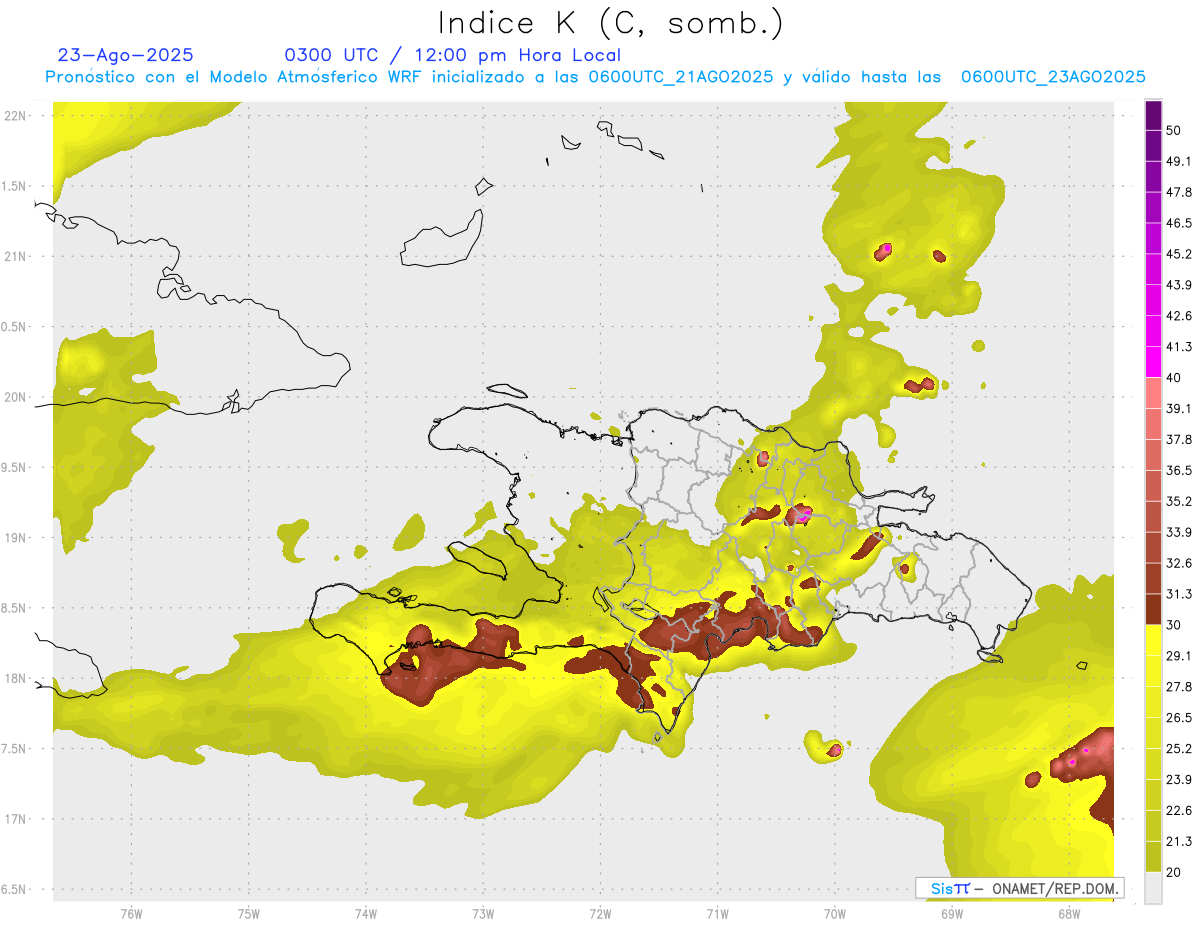Click legend value '46.5'
Viewport: 1200px width, 927px height.
pos(1178,223)
